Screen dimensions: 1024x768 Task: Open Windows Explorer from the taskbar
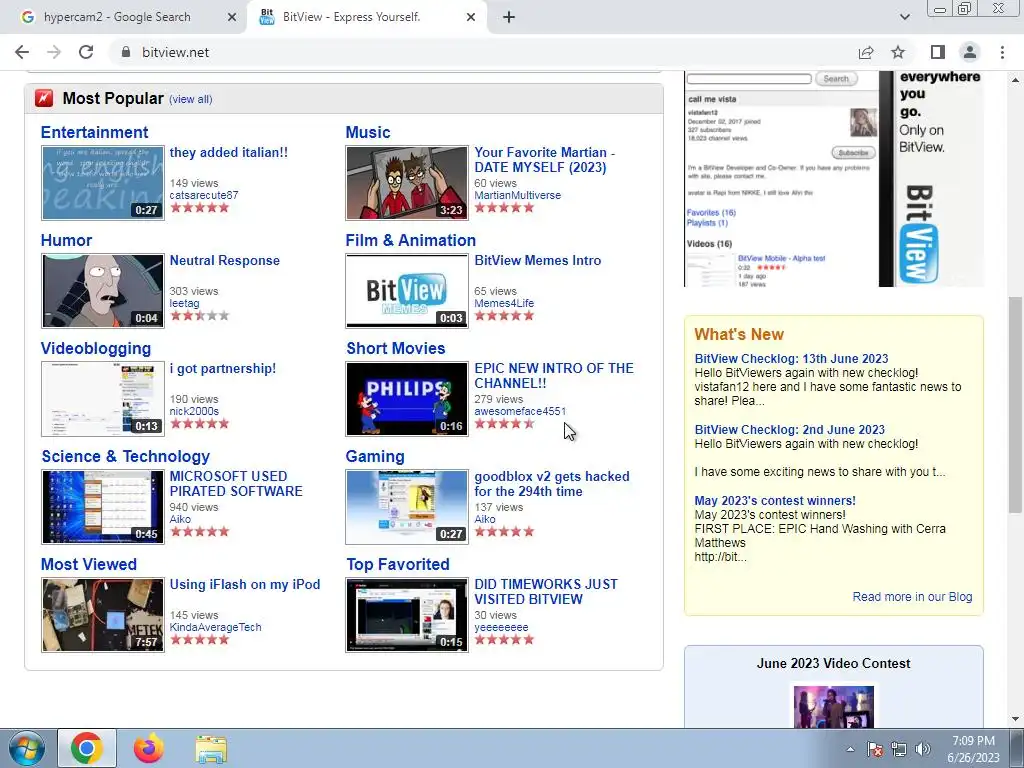(211, 748)
